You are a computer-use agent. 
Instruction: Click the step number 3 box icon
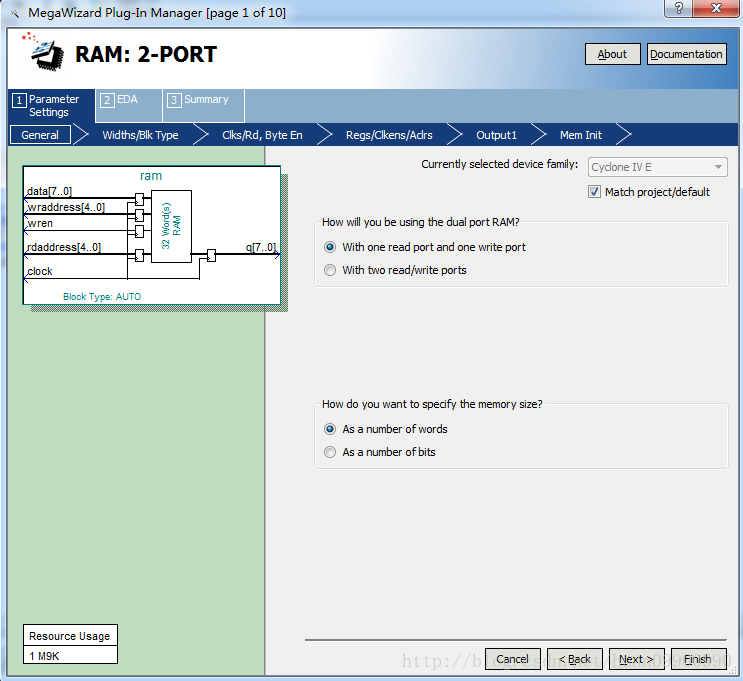(x=174, y=100)
